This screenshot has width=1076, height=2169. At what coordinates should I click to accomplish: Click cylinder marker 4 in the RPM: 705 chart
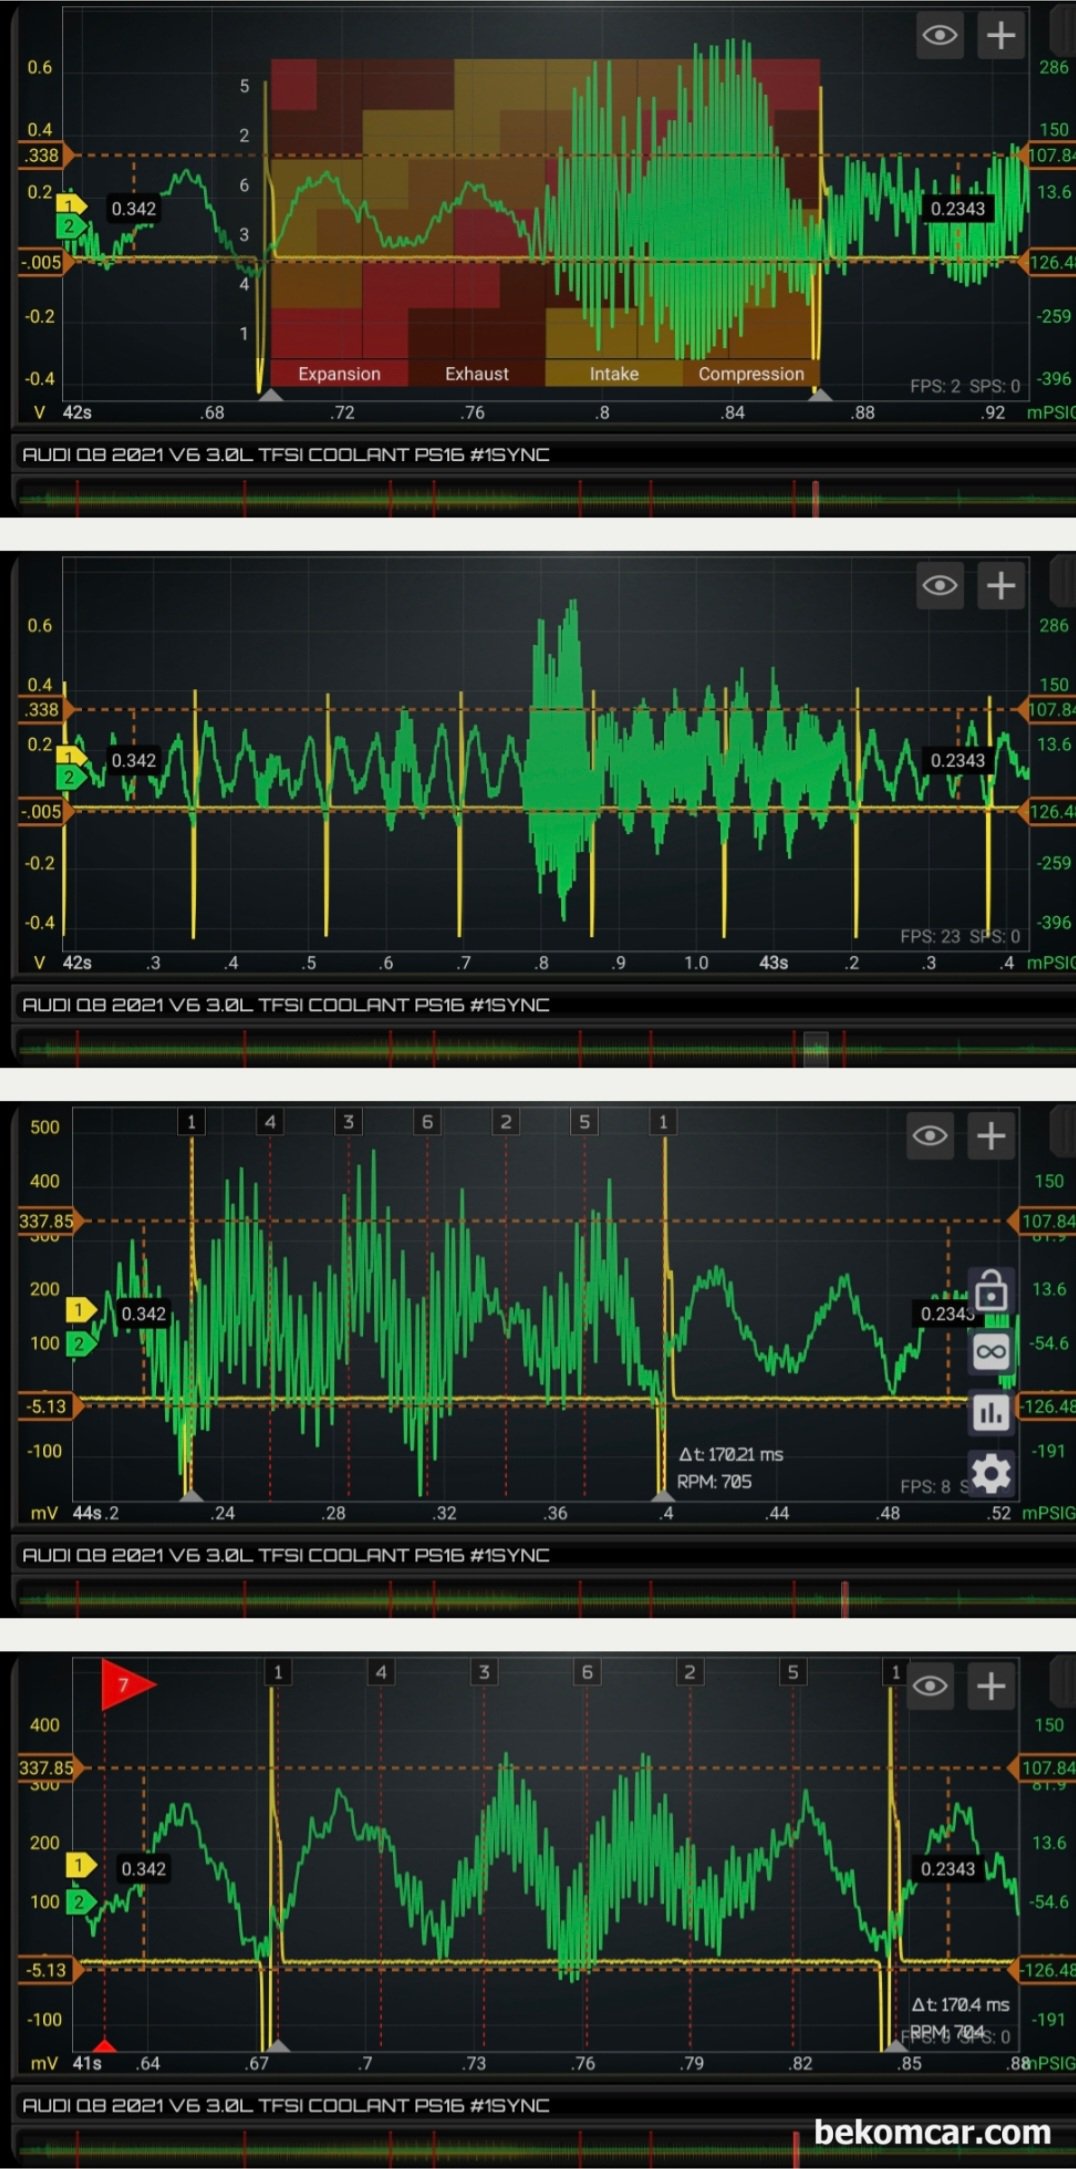[270, 1122]
